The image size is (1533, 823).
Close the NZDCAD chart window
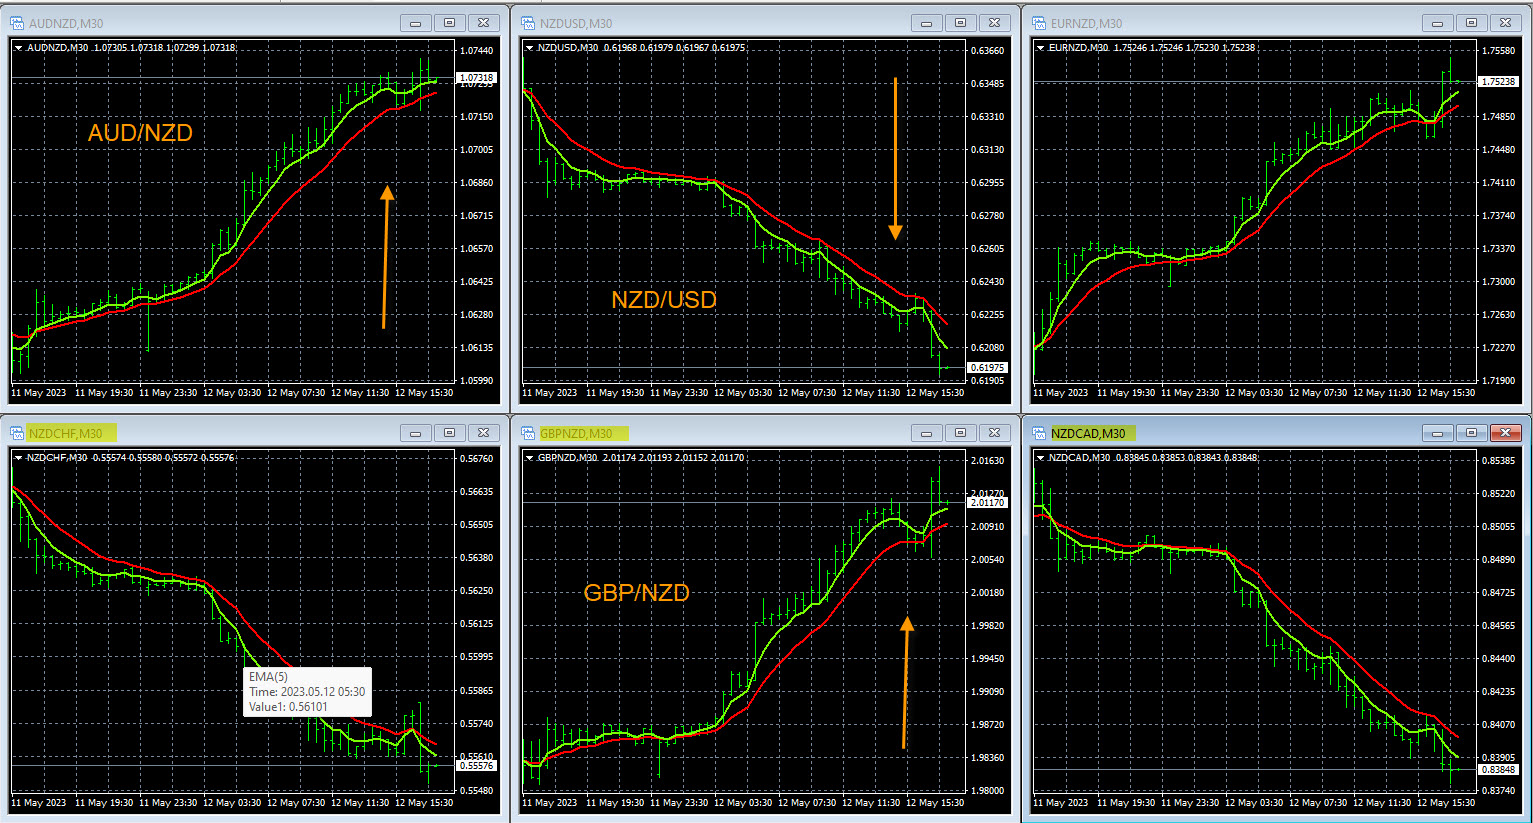(x=1505, y=433)
